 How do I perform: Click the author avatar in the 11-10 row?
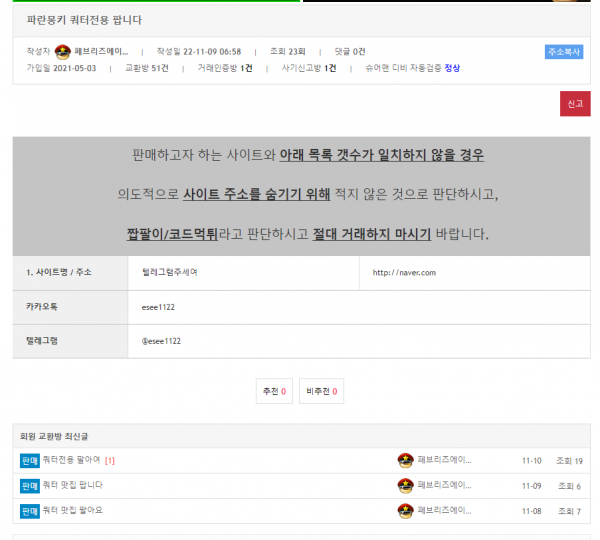405,460
